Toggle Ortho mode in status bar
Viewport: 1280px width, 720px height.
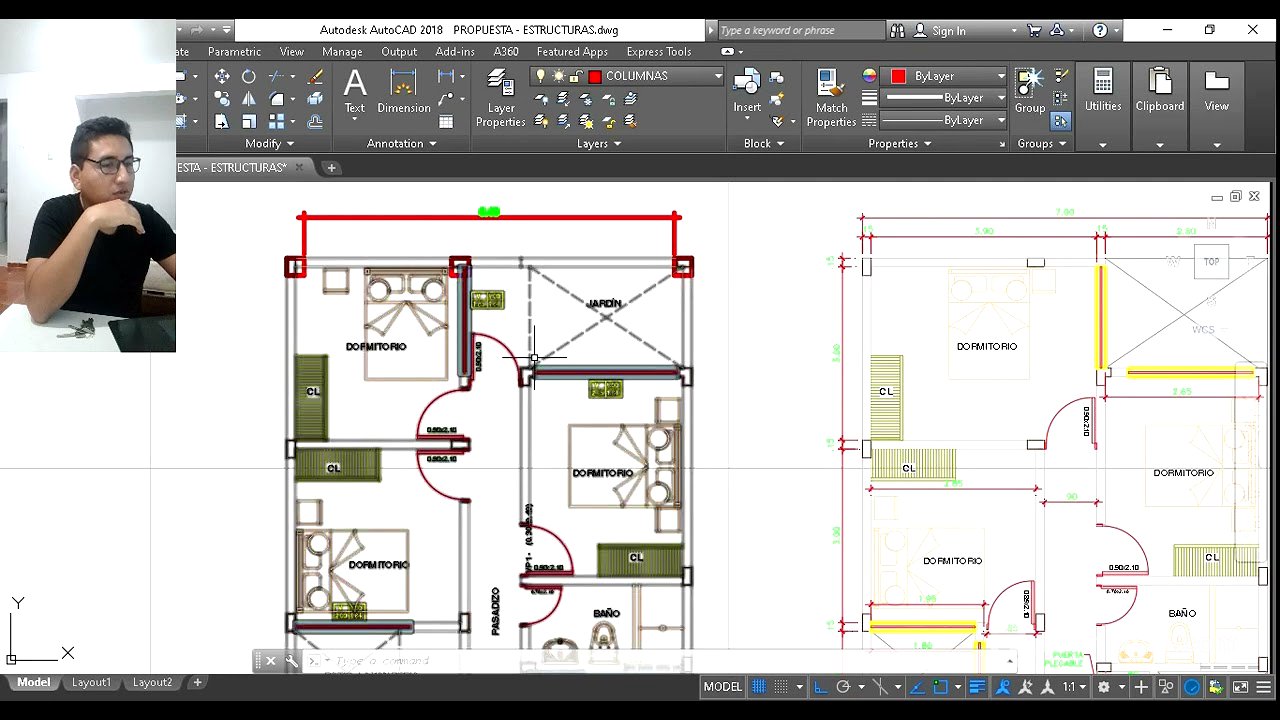(x=821, y=687)
